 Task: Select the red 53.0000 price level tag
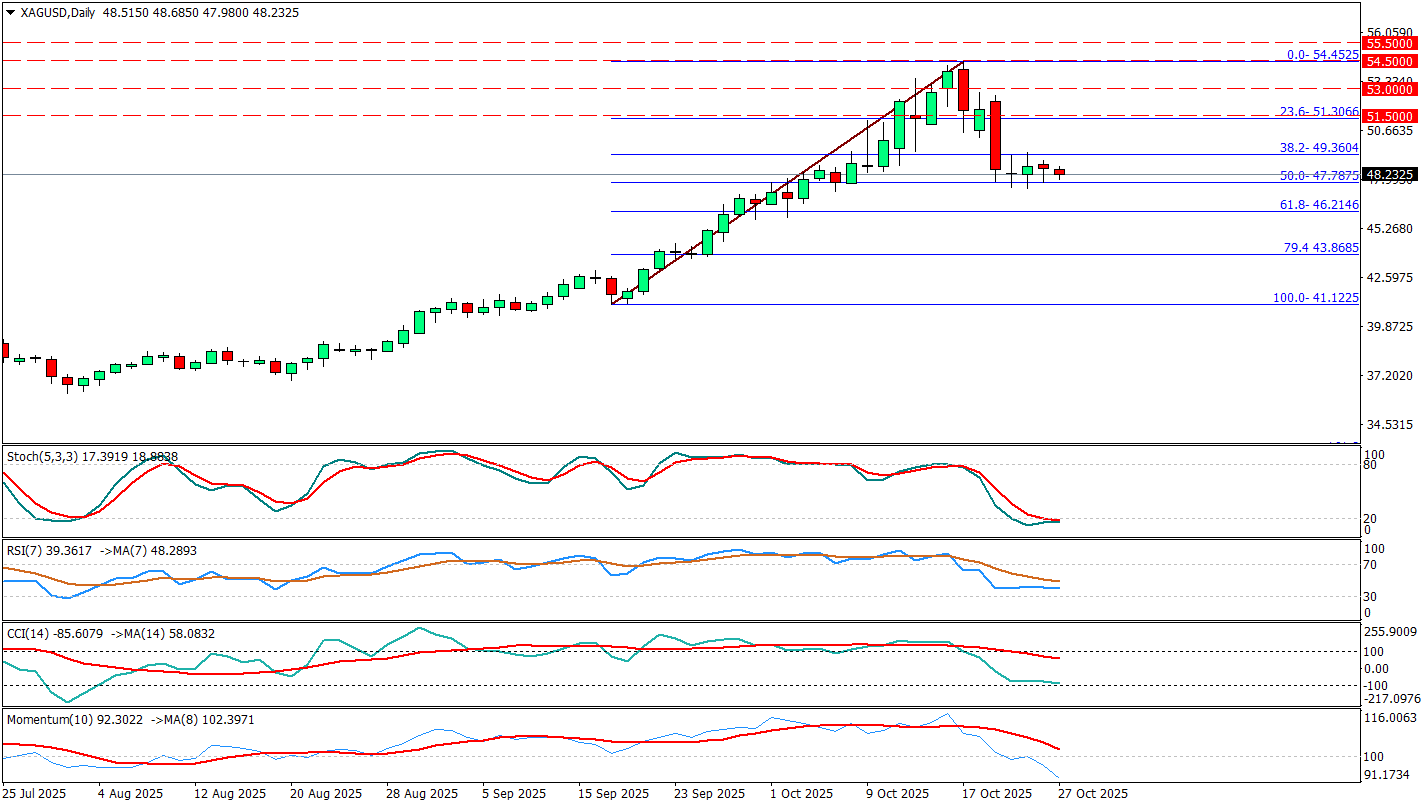(1391, 89)
